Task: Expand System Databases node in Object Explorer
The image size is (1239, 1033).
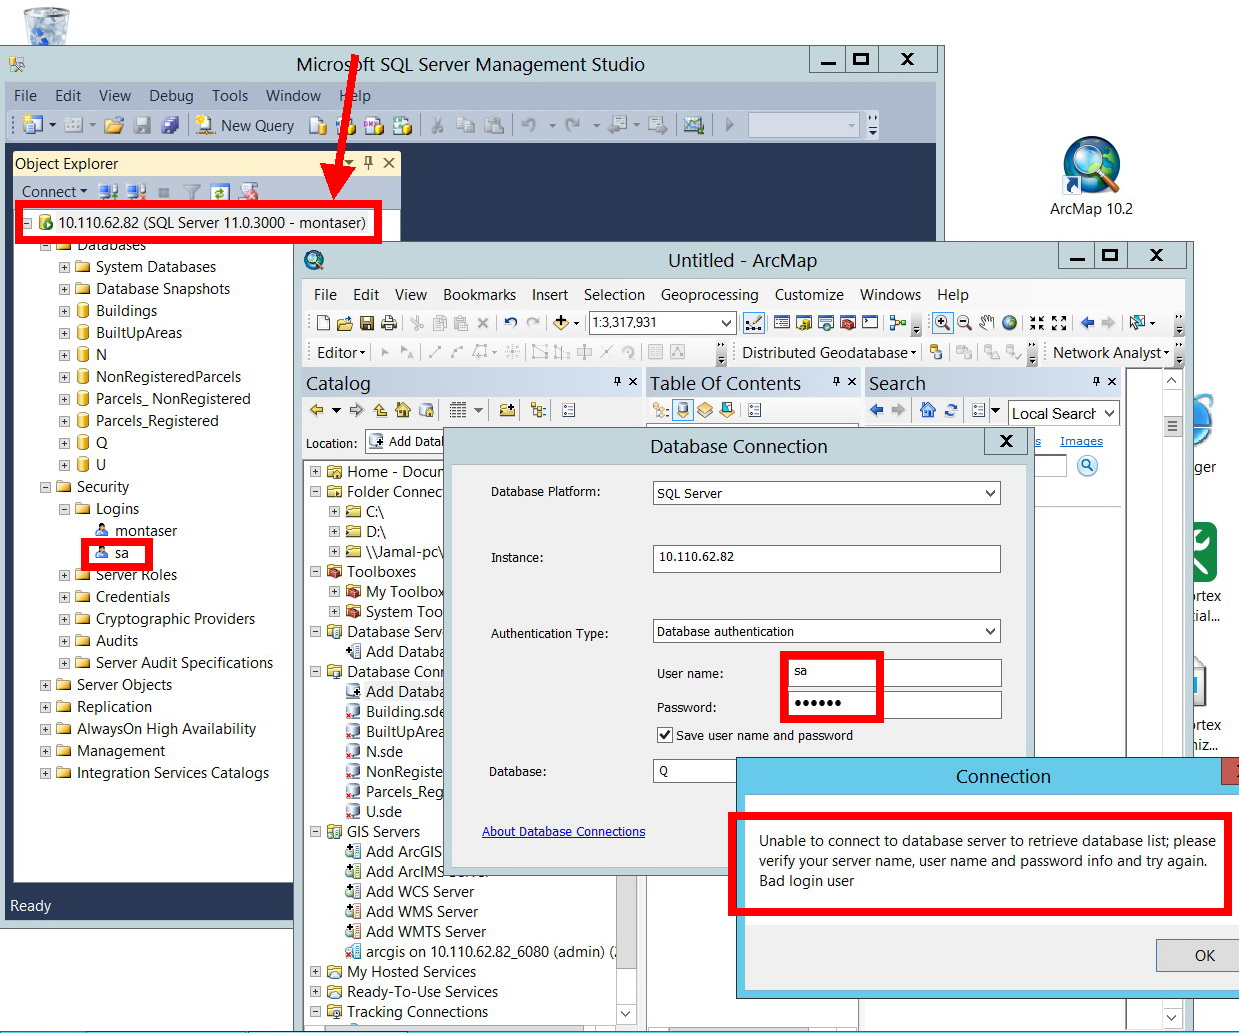Action: coord(64,267)
